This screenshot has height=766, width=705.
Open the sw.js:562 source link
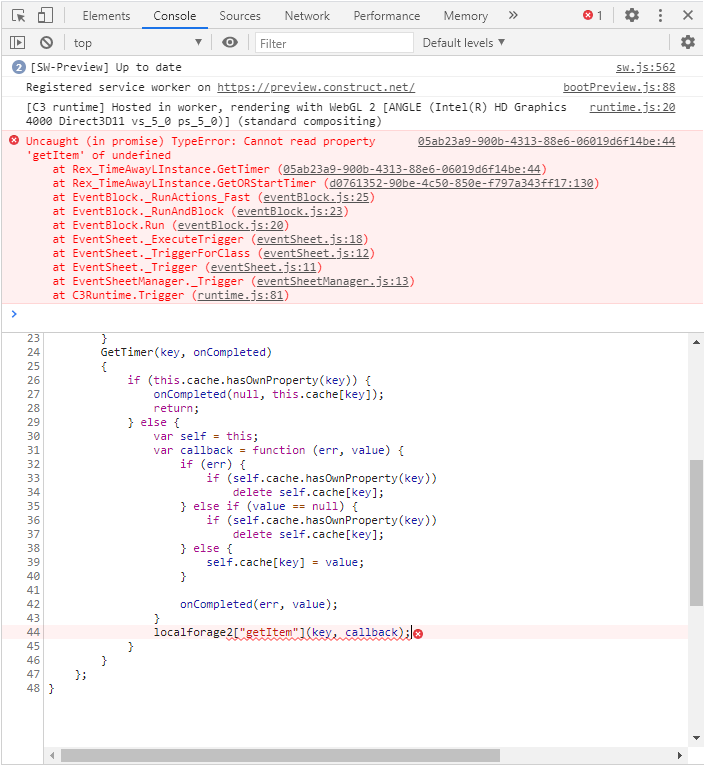tap(645, 67)
